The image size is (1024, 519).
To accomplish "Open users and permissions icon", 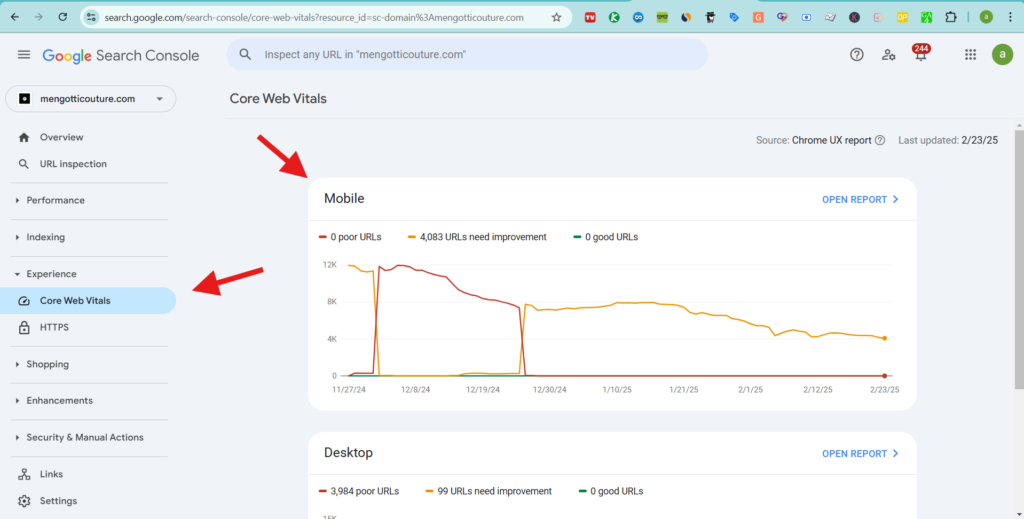I will [888, 55].
